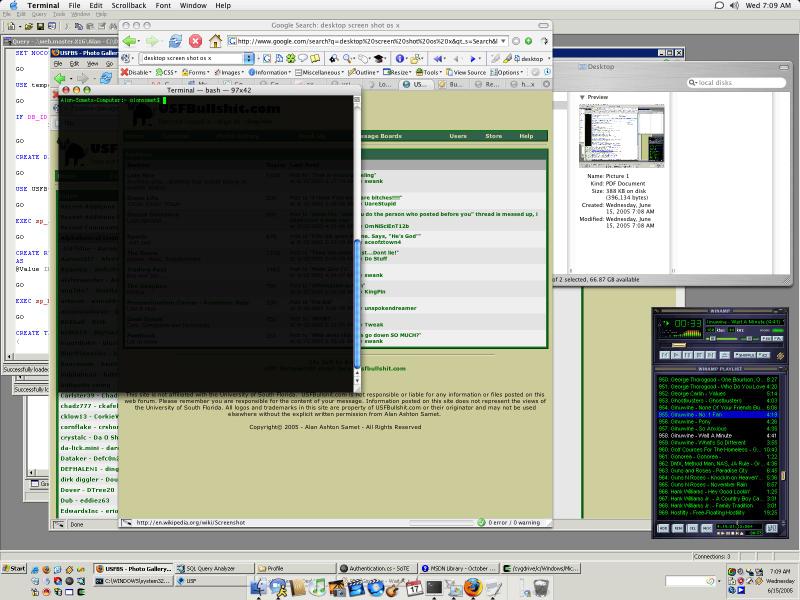
Task: Open the iCal calendar Dock icon
Action: point(414,588)
